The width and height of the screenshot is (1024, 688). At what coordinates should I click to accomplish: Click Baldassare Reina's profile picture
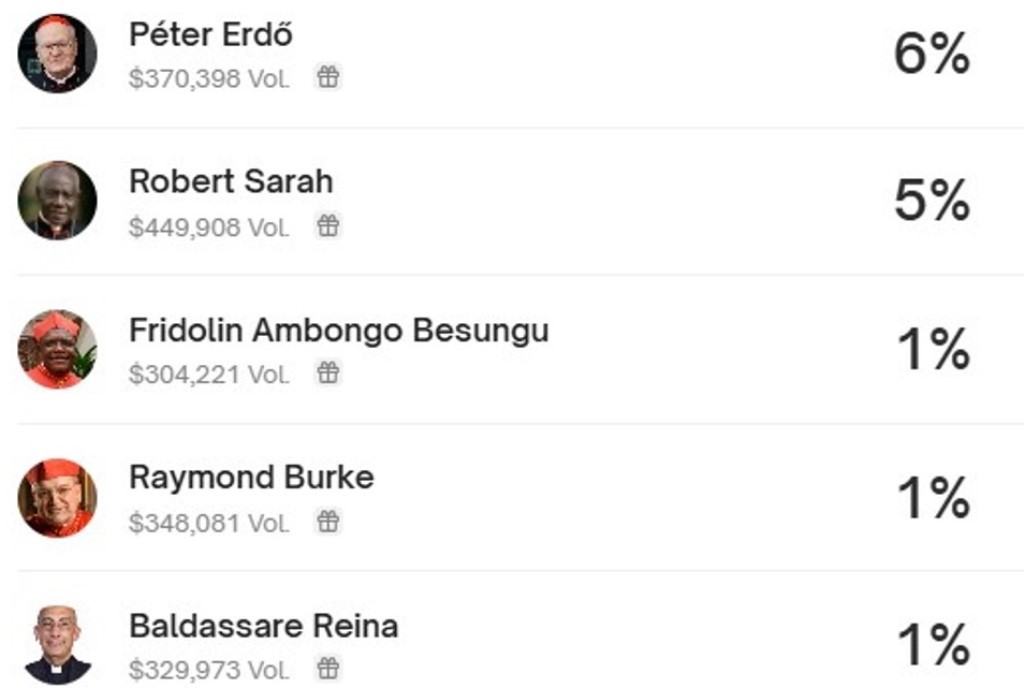tap(57, 644)
